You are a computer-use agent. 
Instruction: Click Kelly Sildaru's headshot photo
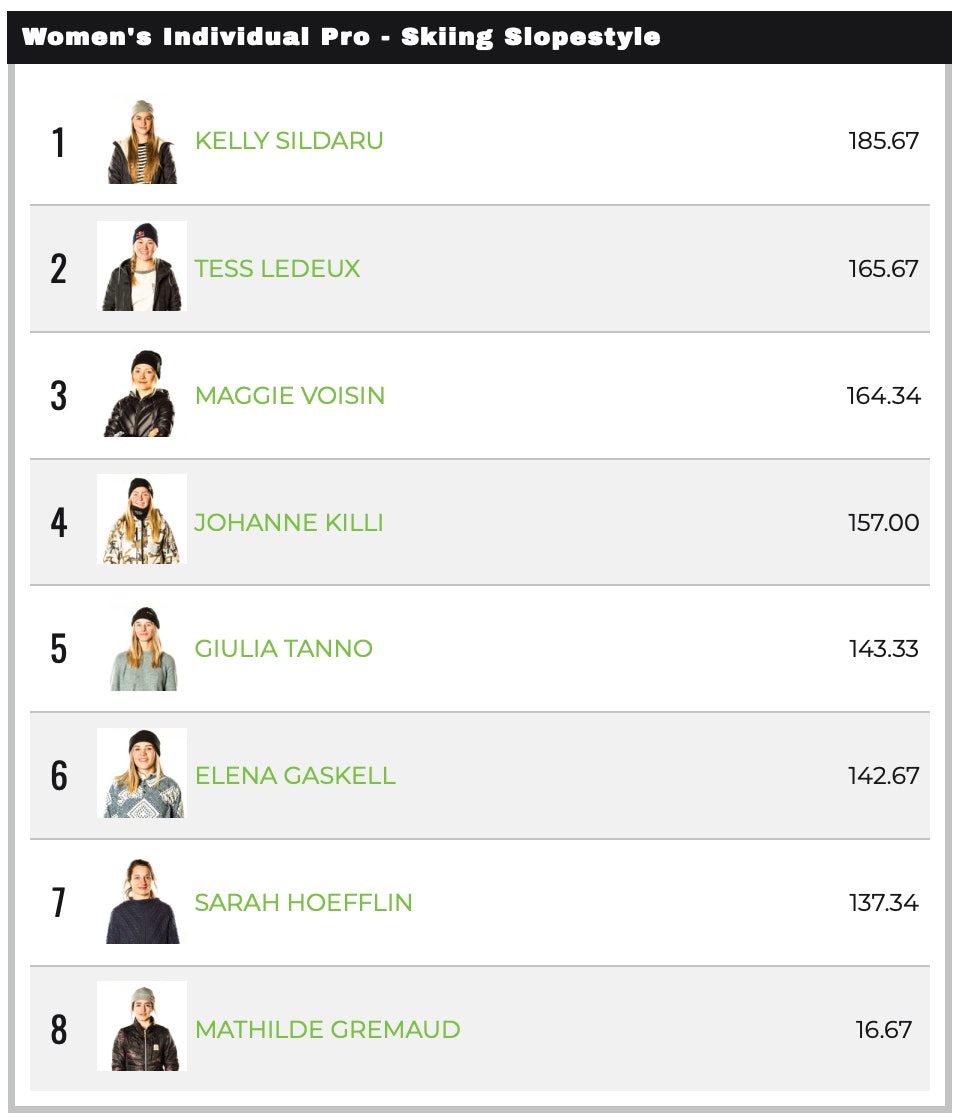pos(142,141)
